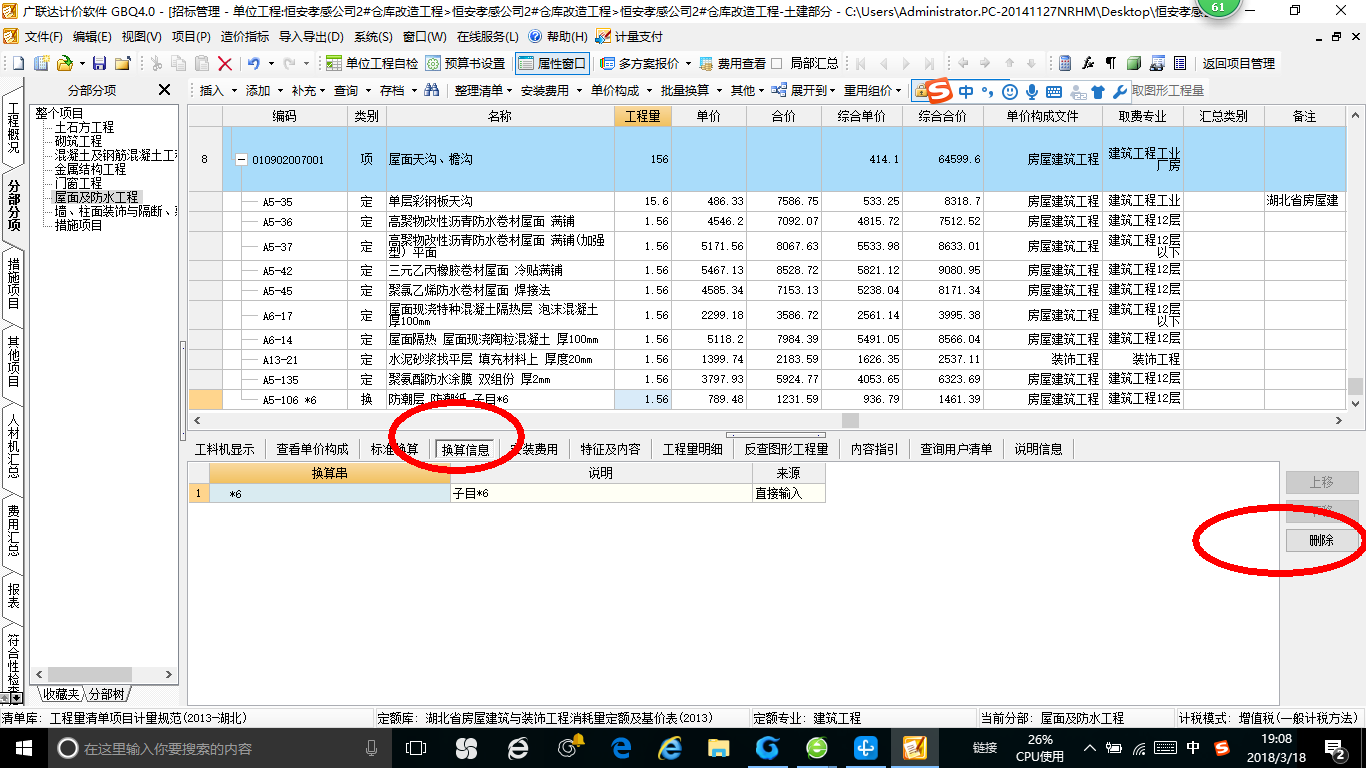The image size is (1366, 768).
Task: Click the Sogou skin shirt icon
Action: tap(1098, 91)
